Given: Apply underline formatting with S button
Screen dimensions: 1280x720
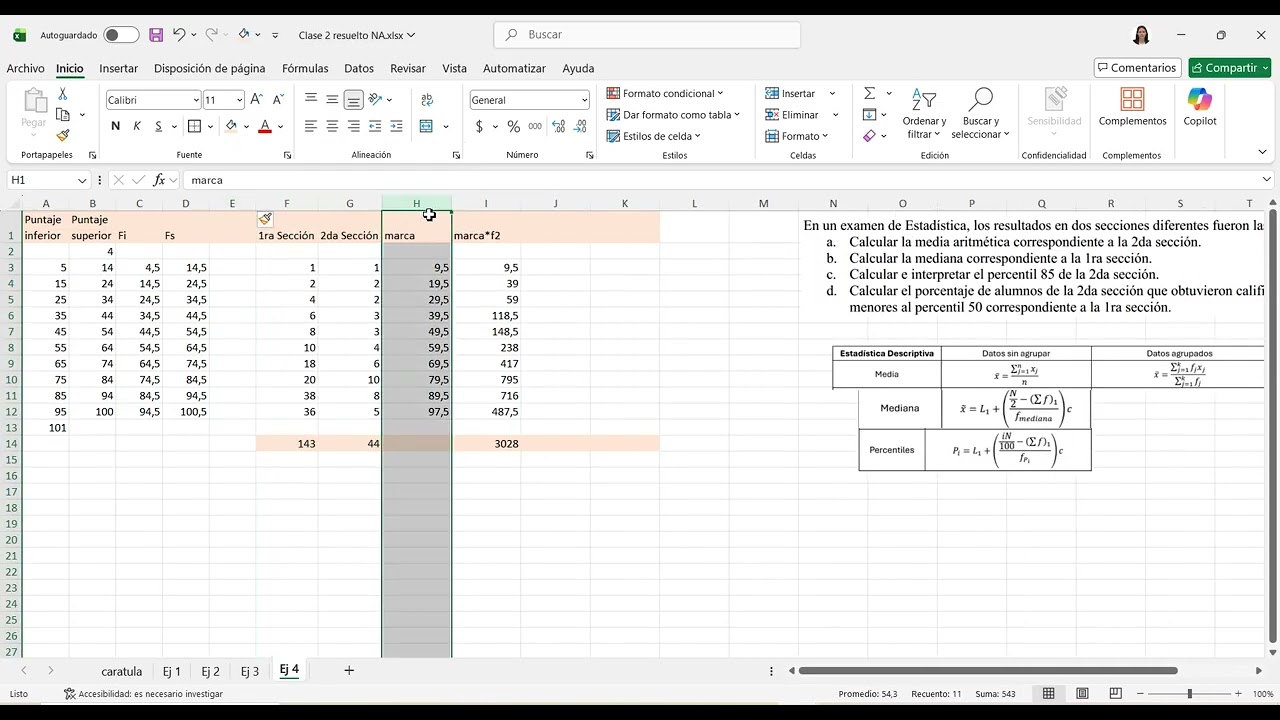Looking at the screenshot, I should click(x=159, y=126).
